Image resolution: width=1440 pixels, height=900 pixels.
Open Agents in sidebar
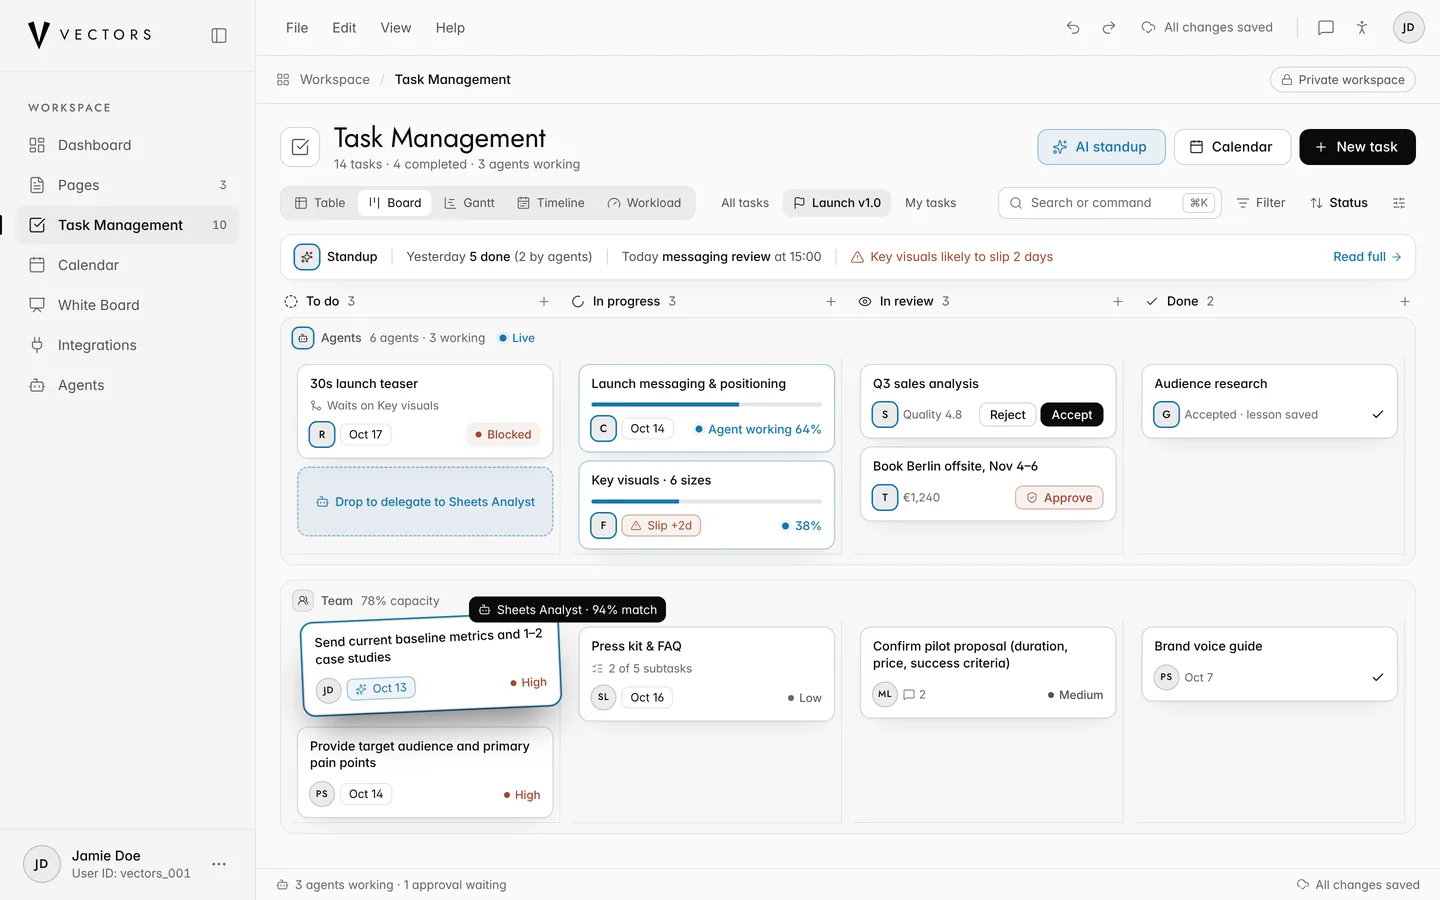click(x=127, y=385)
